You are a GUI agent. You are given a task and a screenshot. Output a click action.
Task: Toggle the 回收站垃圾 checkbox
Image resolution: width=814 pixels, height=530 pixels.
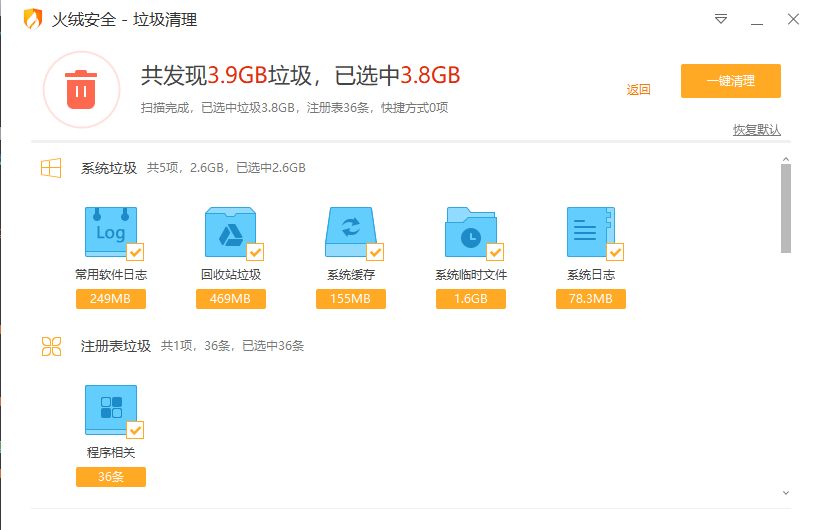point(255,251)
